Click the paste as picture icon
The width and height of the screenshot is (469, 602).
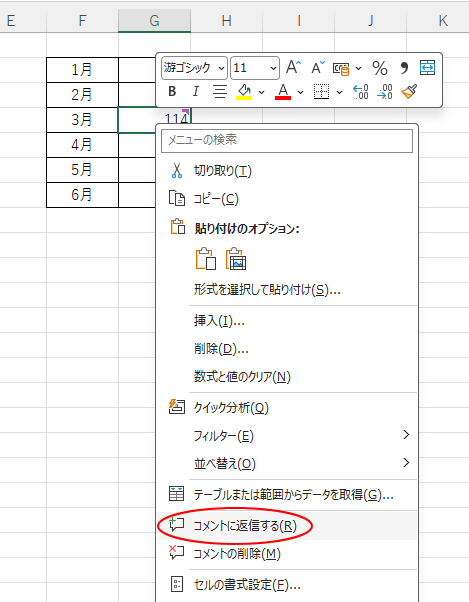click(x=236, y=258)
